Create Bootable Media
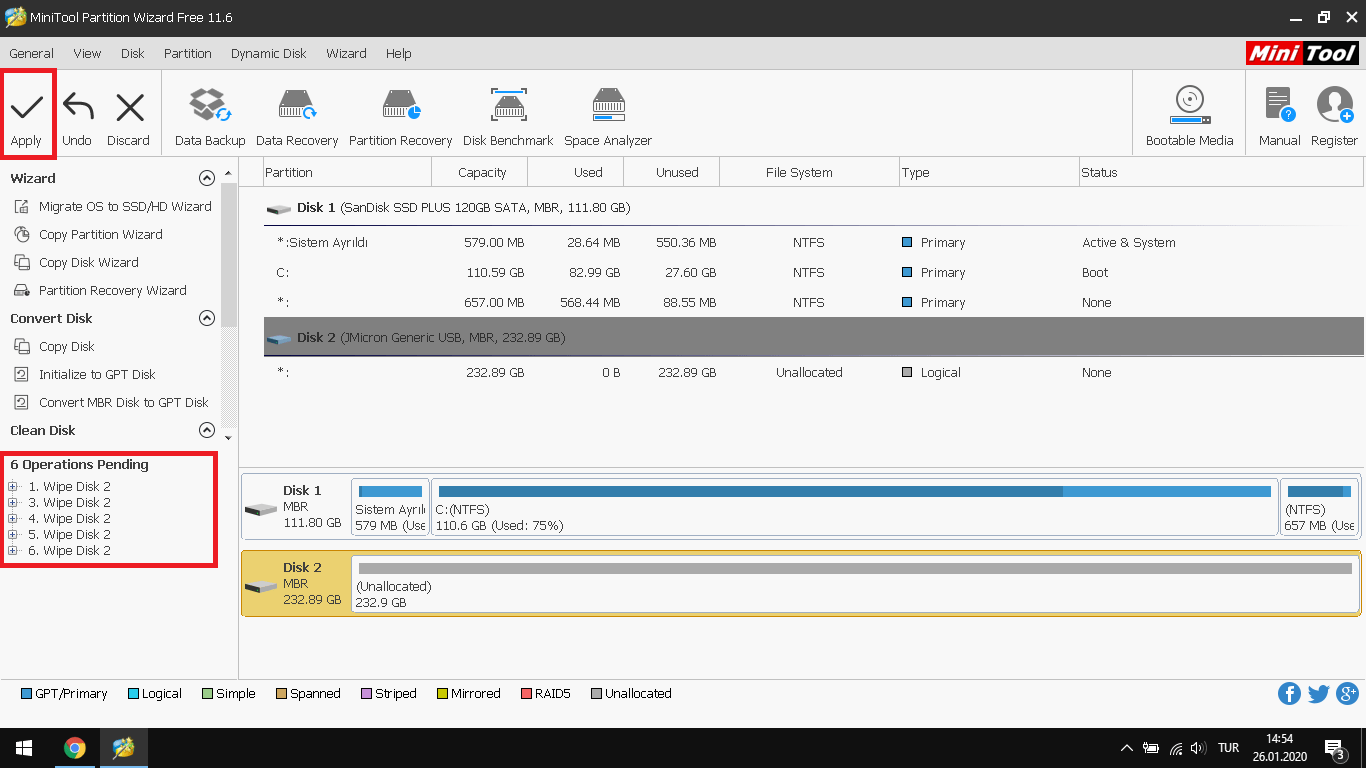1366x768 pixels. [1189, 117]
